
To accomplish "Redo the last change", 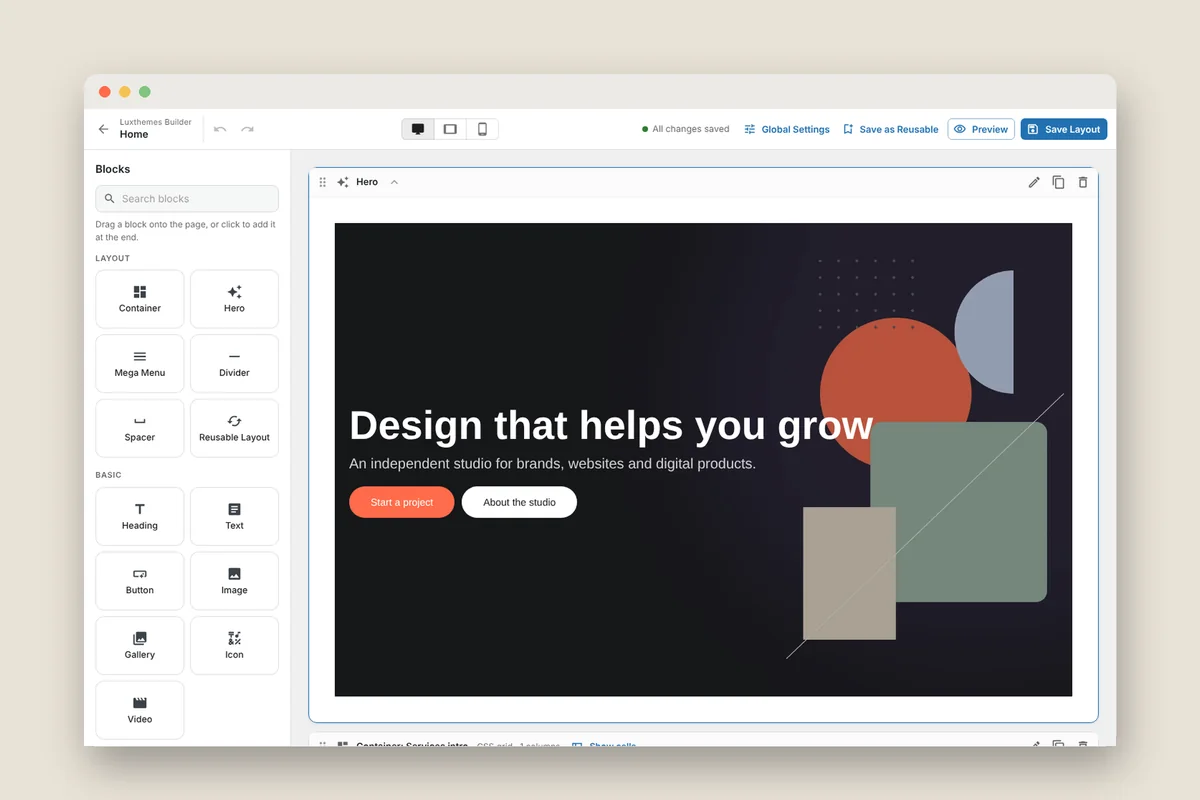I will tap(247, 129).
